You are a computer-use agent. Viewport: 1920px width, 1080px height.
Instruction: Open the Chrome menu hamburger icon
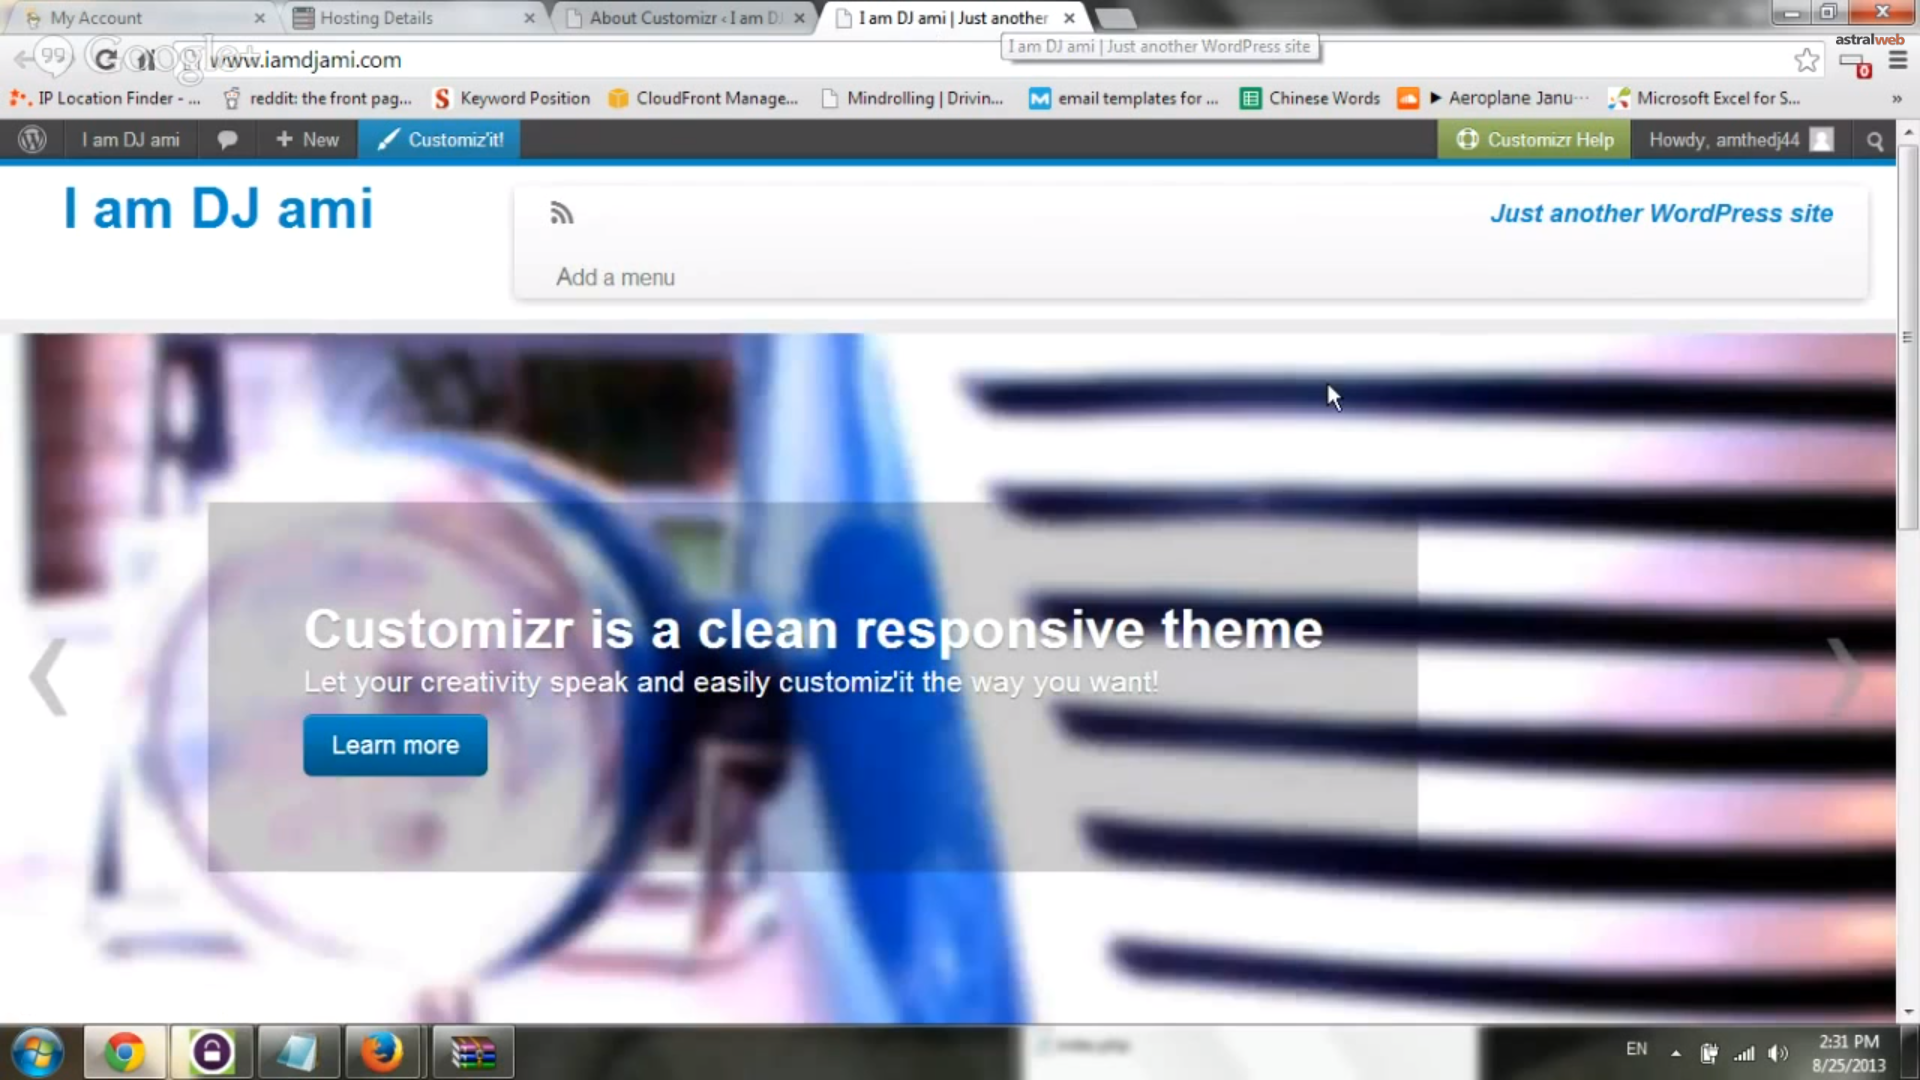1897,61
